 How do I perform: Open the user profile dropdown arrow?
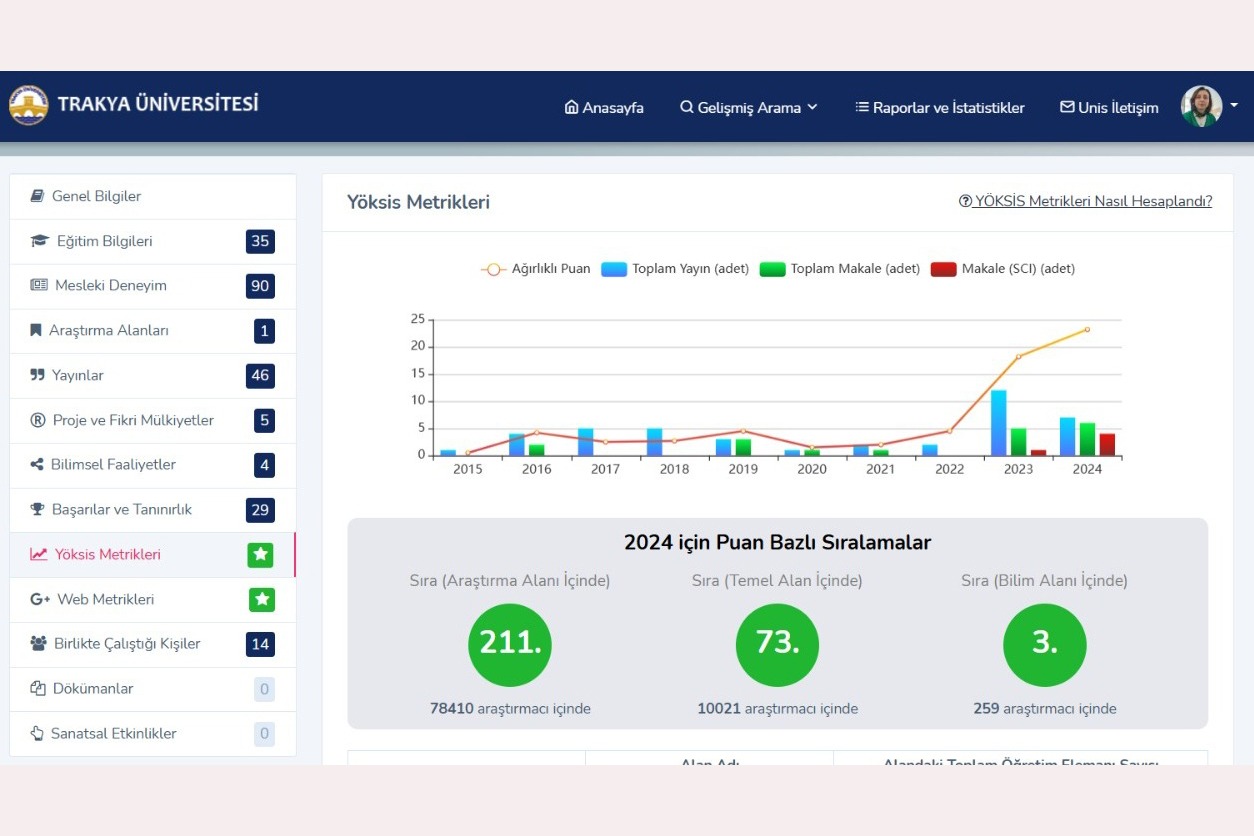click(1234, 105)
